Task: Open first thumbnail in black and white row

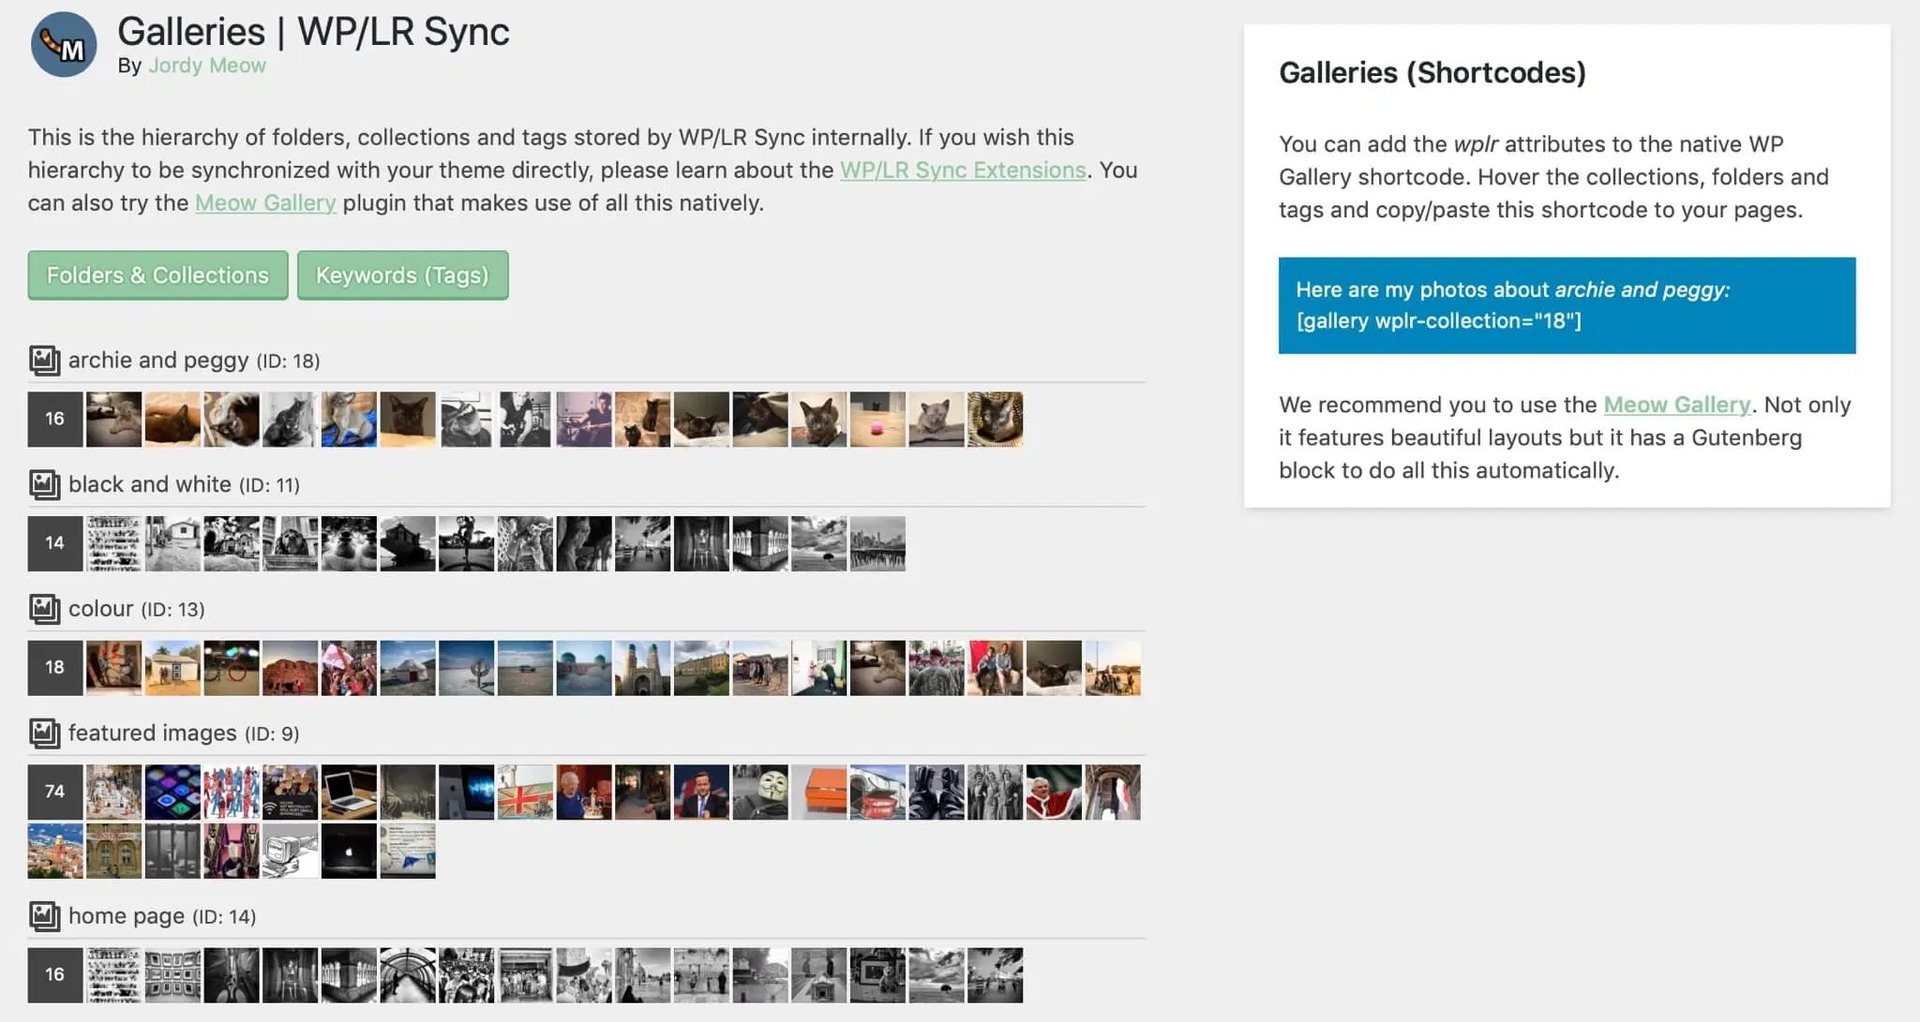Action: click(x=114, y=543)
